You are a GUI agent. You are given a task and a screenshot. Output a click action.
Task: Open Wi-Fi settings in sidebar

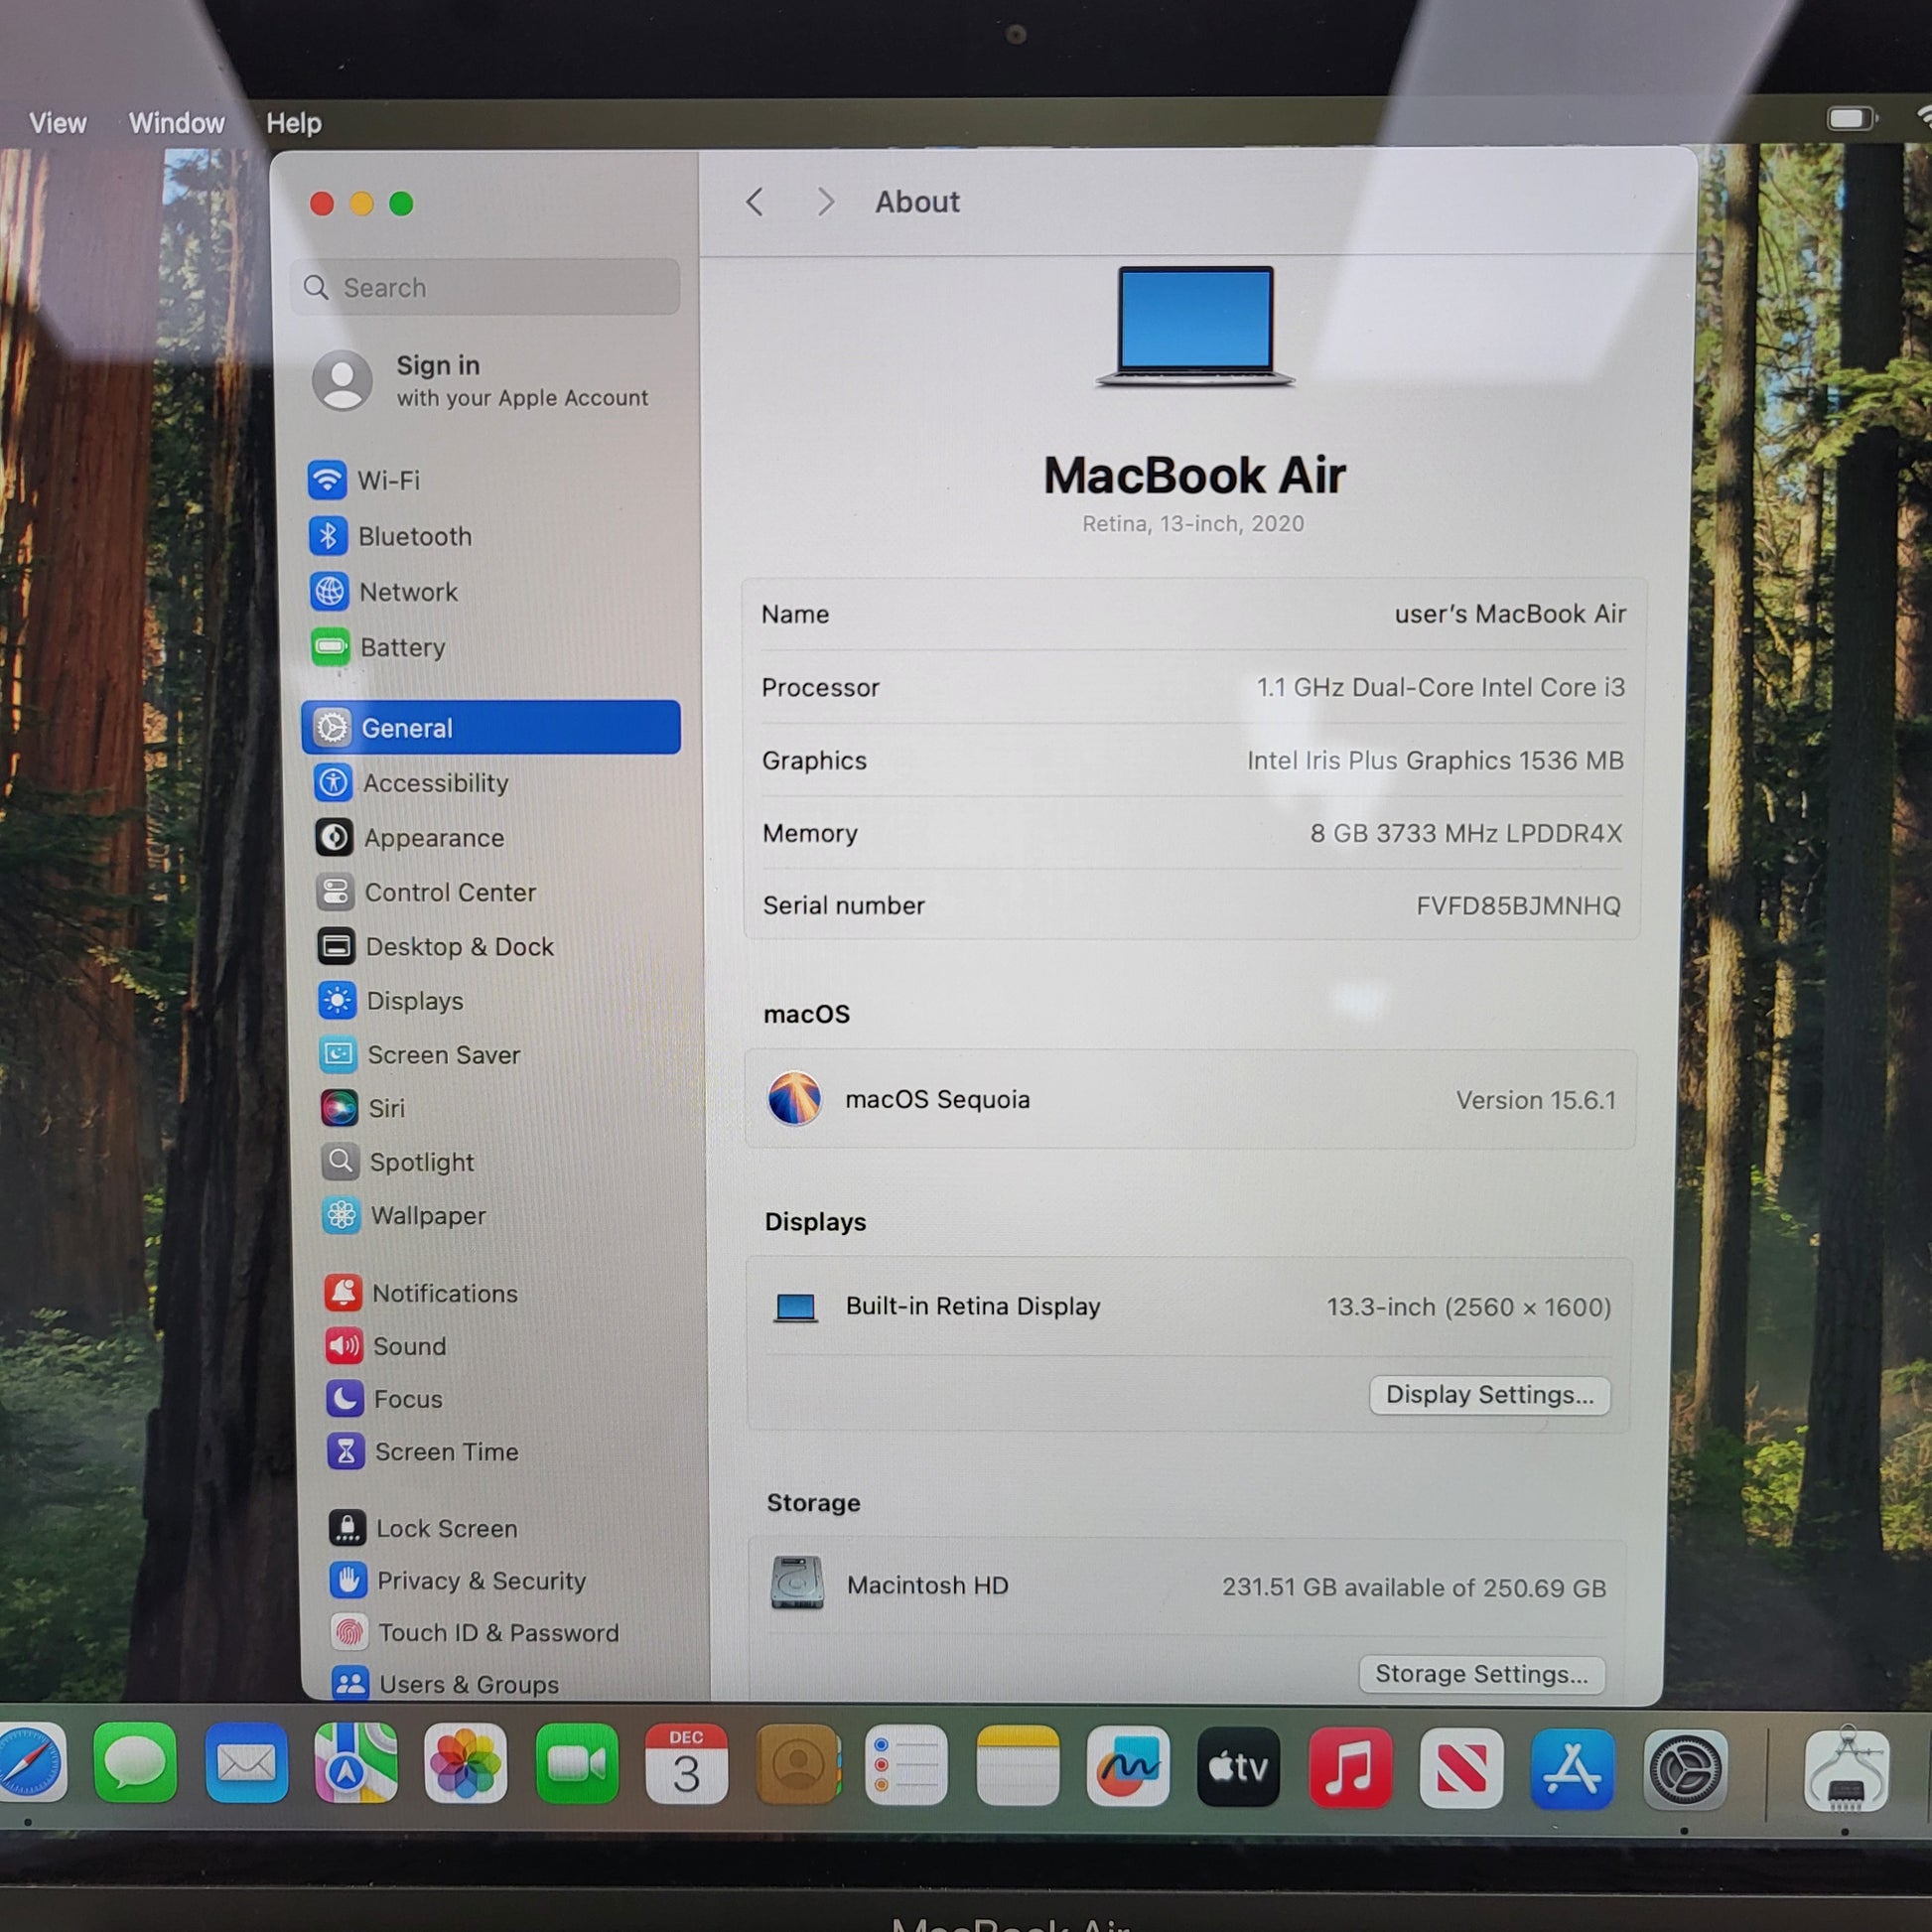coord(388,480)
